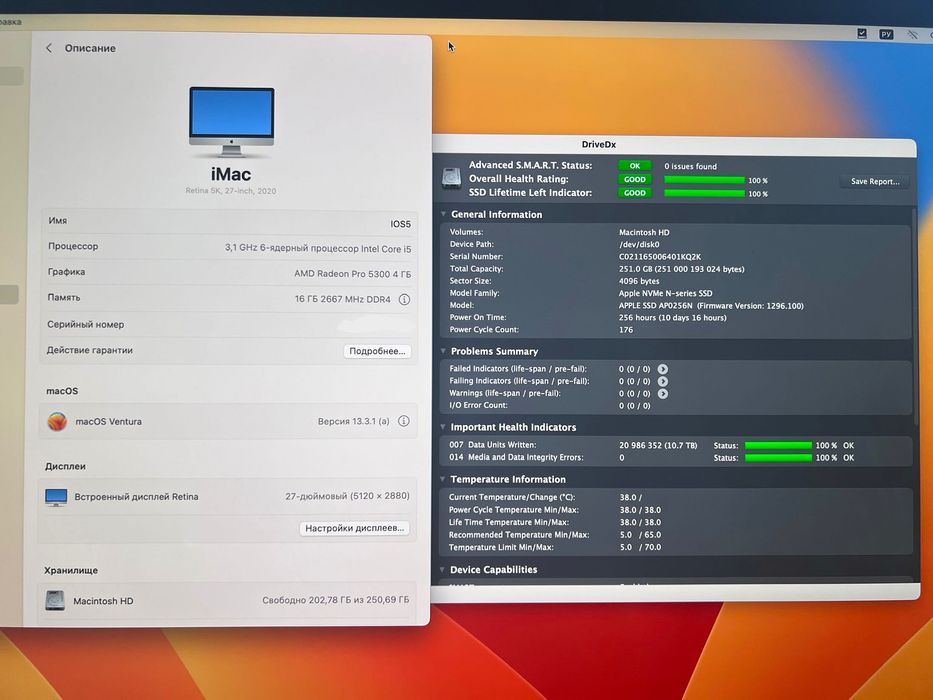Click GOOD badge for SSD Lifetime Left
The width and height of the screenshot is (933, 700).
[635, 193]
